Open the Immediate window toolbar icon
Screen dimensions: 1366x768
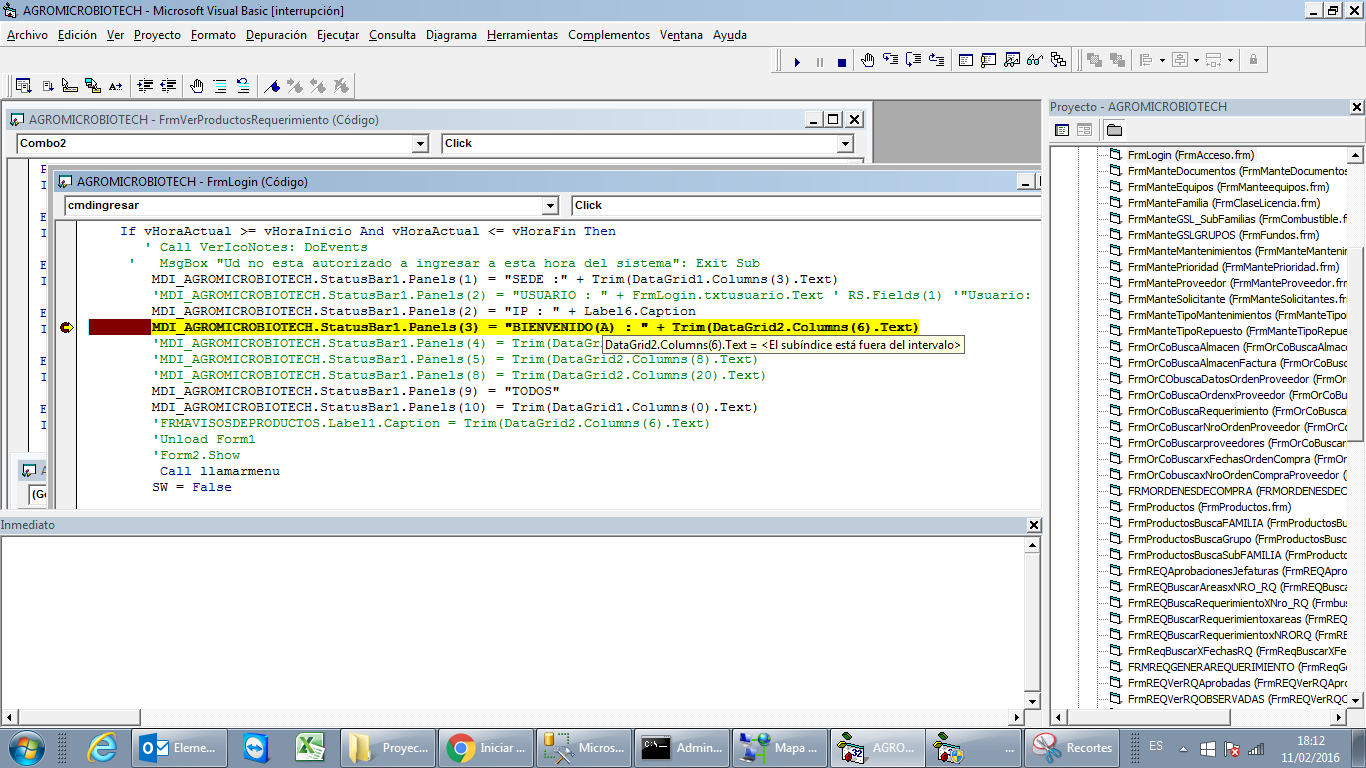tap(989, 61)
